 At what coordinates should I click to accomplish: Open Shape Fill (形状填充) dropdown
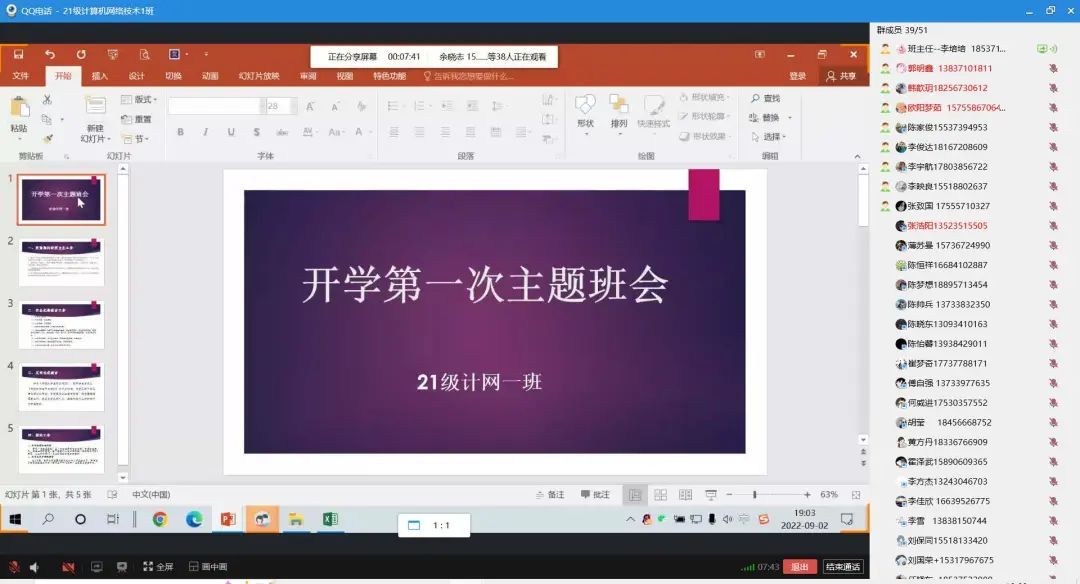click(705, 98)
